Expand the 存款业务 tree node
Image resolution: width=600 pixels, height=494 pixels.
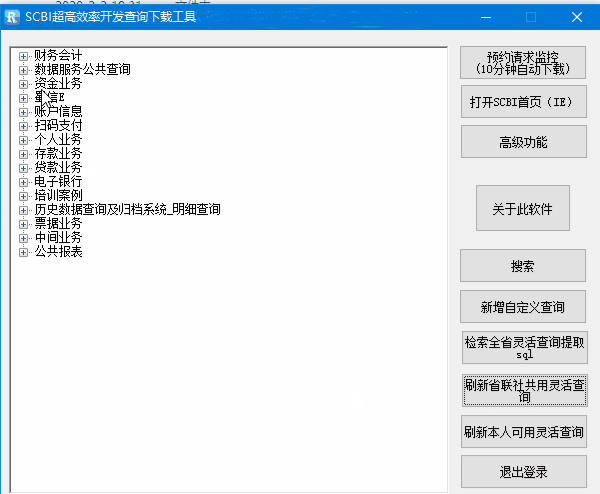[x=23, y=154]
